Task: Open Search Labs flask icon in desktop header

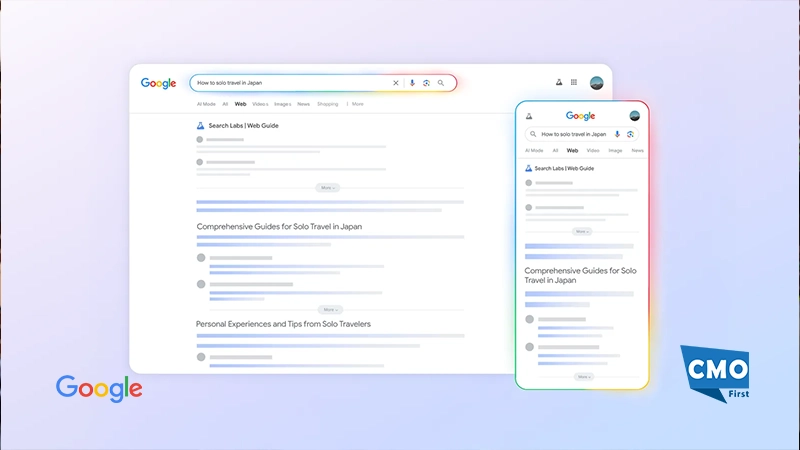Action: click(x=559, y=82)
